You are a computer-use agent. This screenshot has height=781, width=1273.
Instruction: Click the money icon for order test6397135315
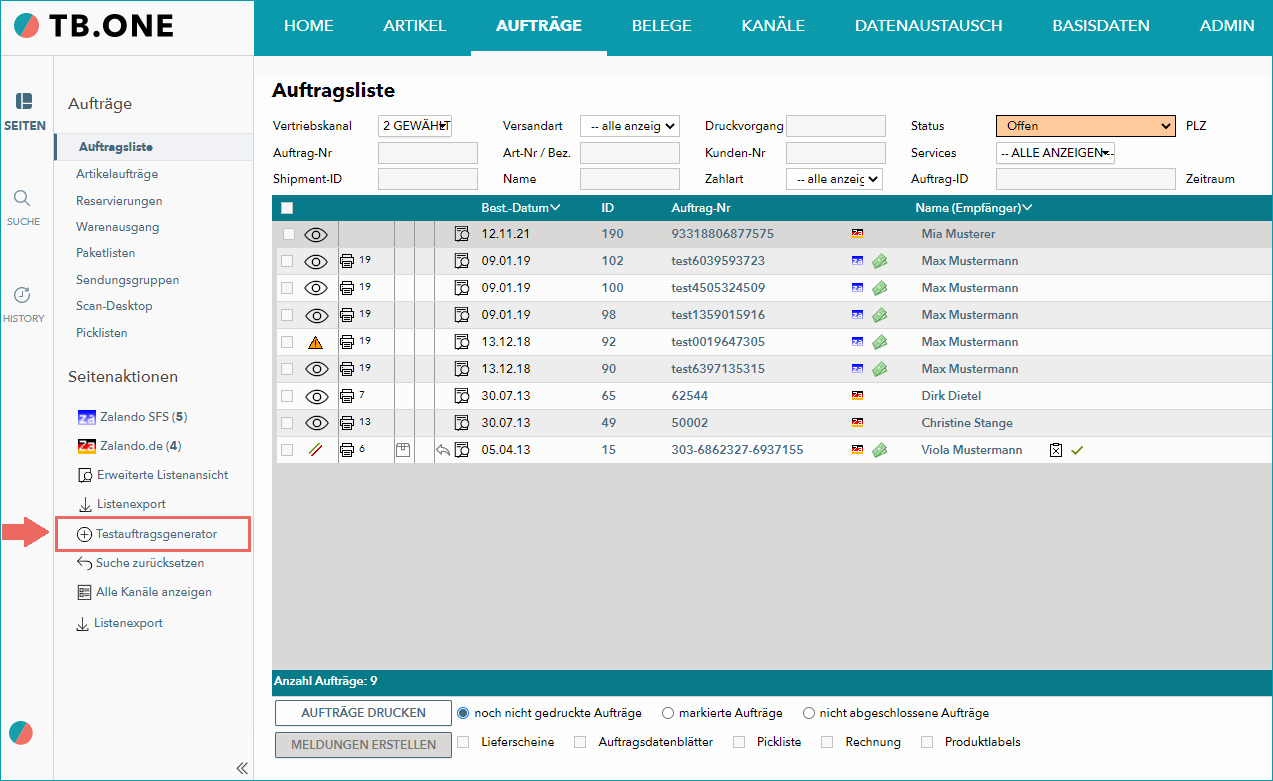[880, 369]
